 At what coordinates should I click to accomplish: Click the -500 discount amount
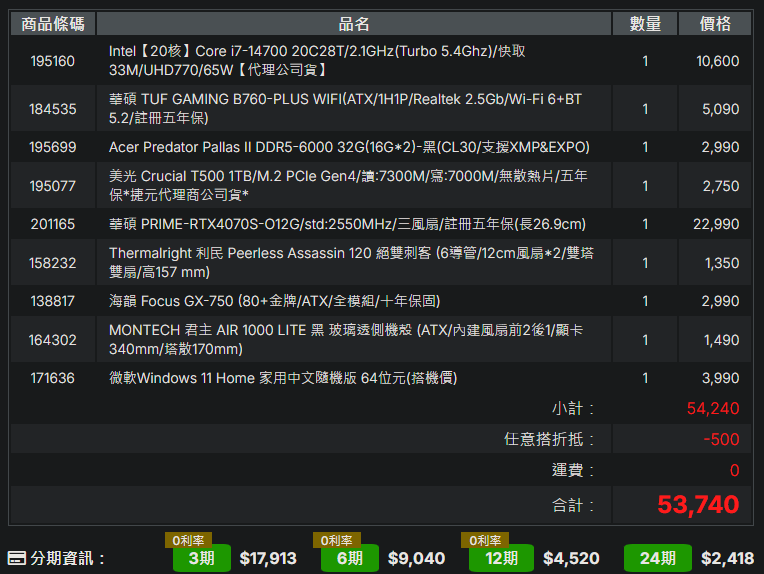(x=722, y=439)
